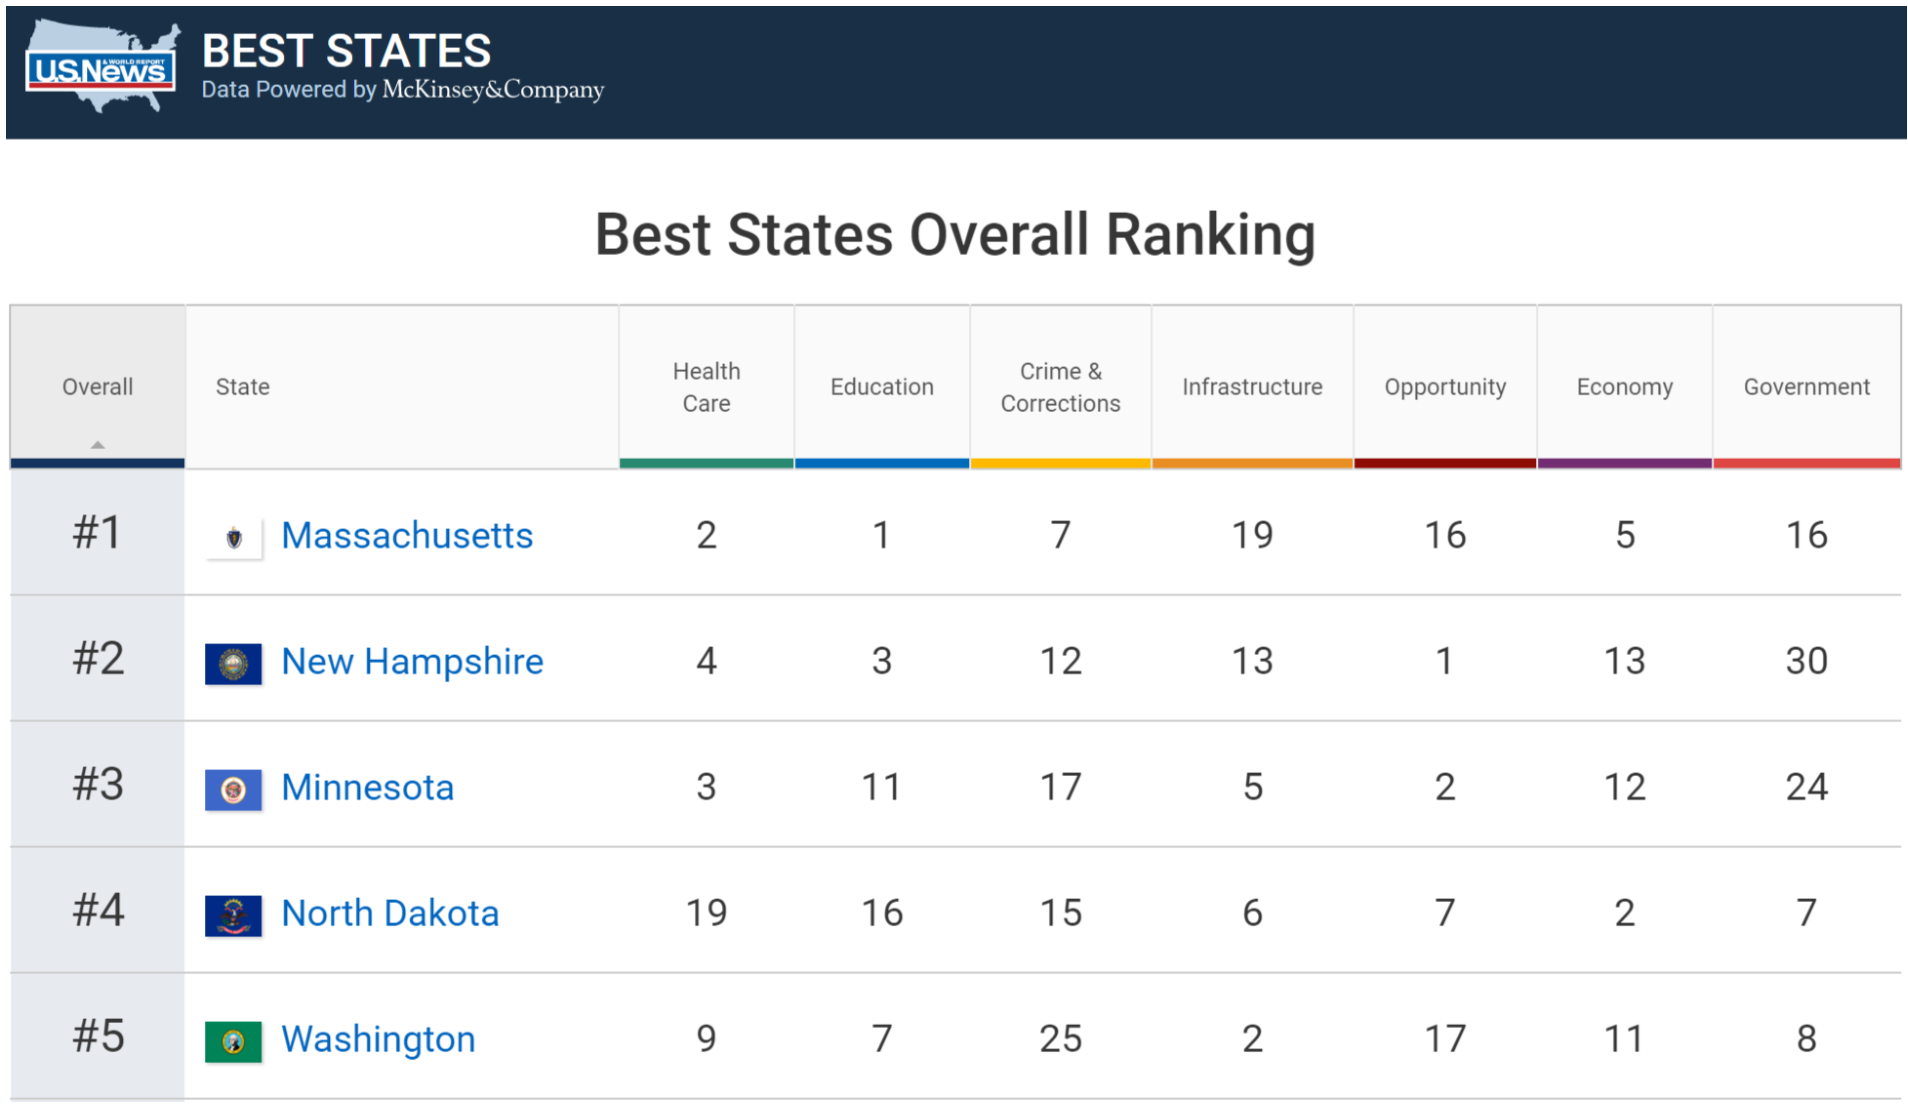The image size is (1908, 1108).
Task: Click the North Dakota state flag icon
Action: click(x=233, y=915)
